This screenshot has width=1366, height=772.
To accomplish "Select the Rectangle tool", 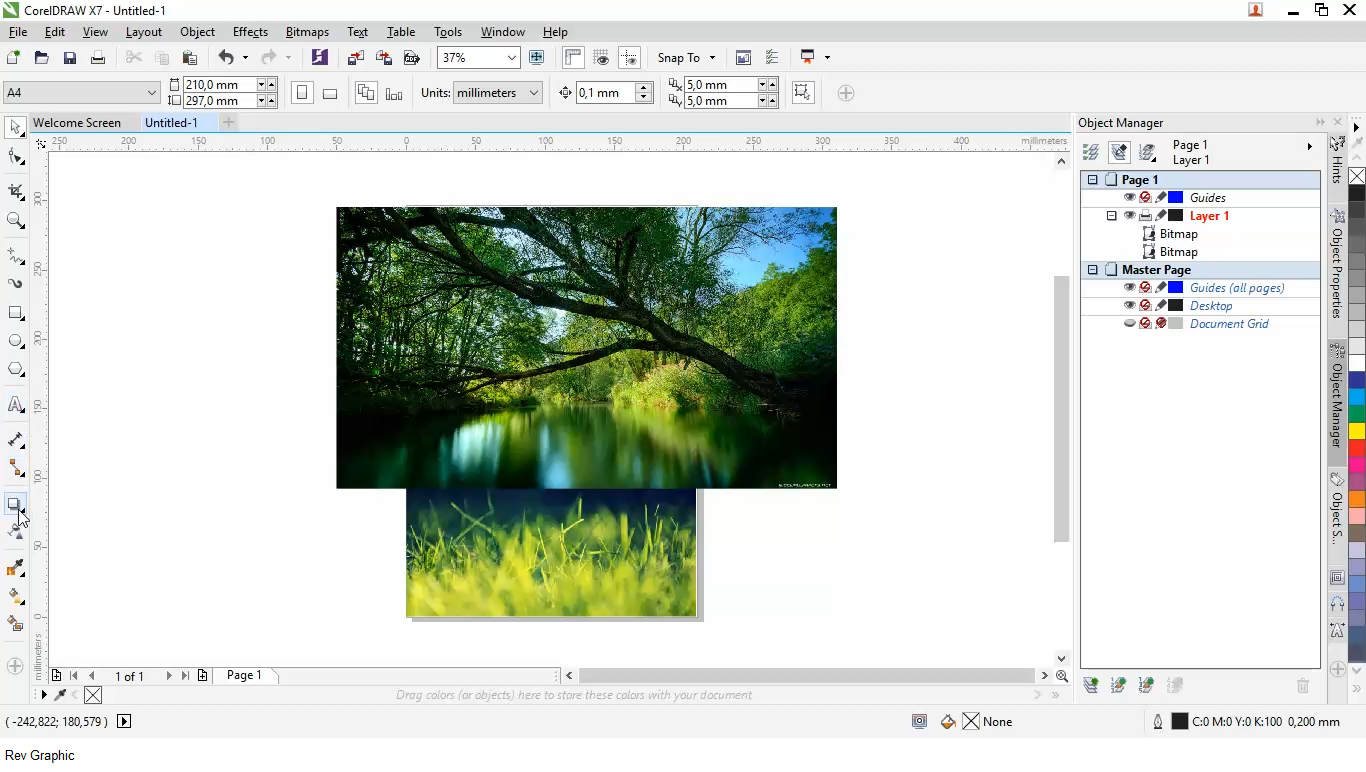I will click(x=15, y=313).
